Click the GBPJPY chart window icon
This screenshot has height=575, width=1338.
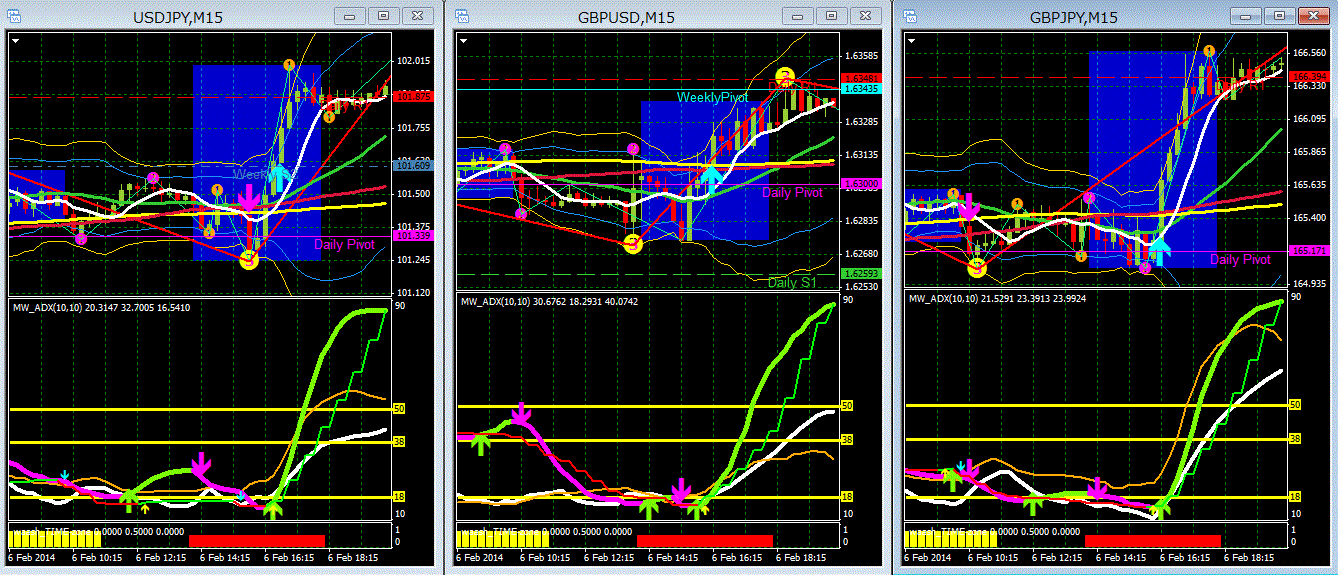[x=912, y=16]
